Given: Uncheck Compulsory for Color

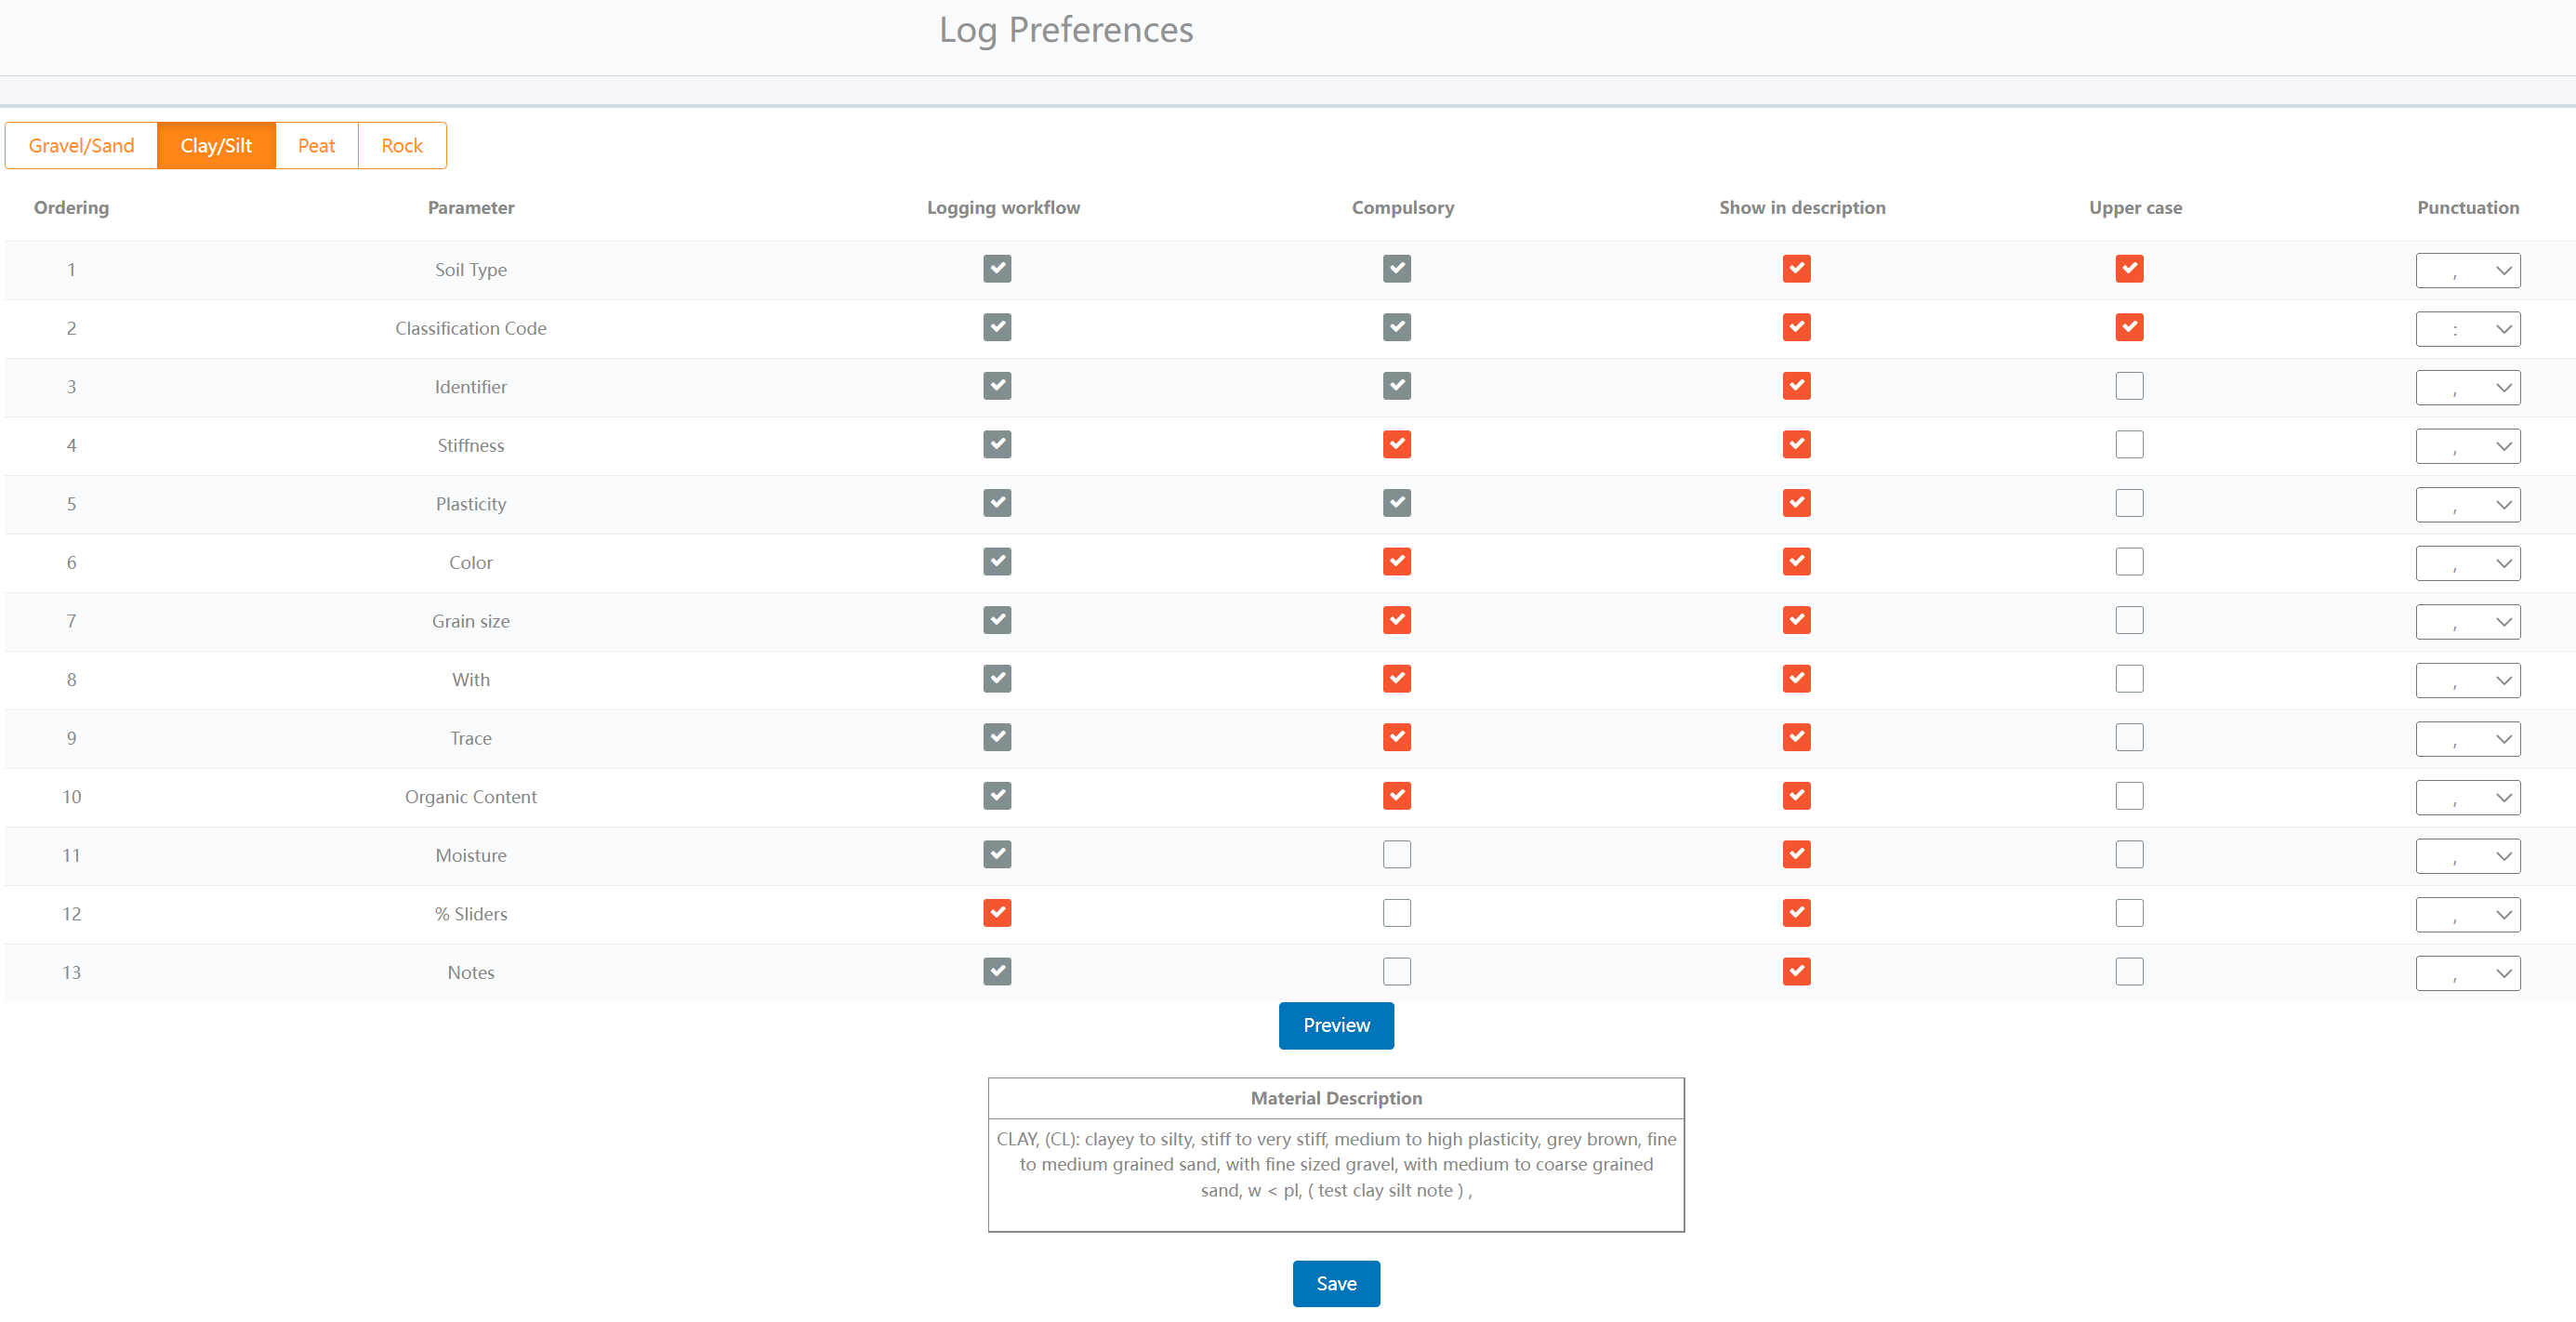Looking at the screenshot, I should point(1397,561).
